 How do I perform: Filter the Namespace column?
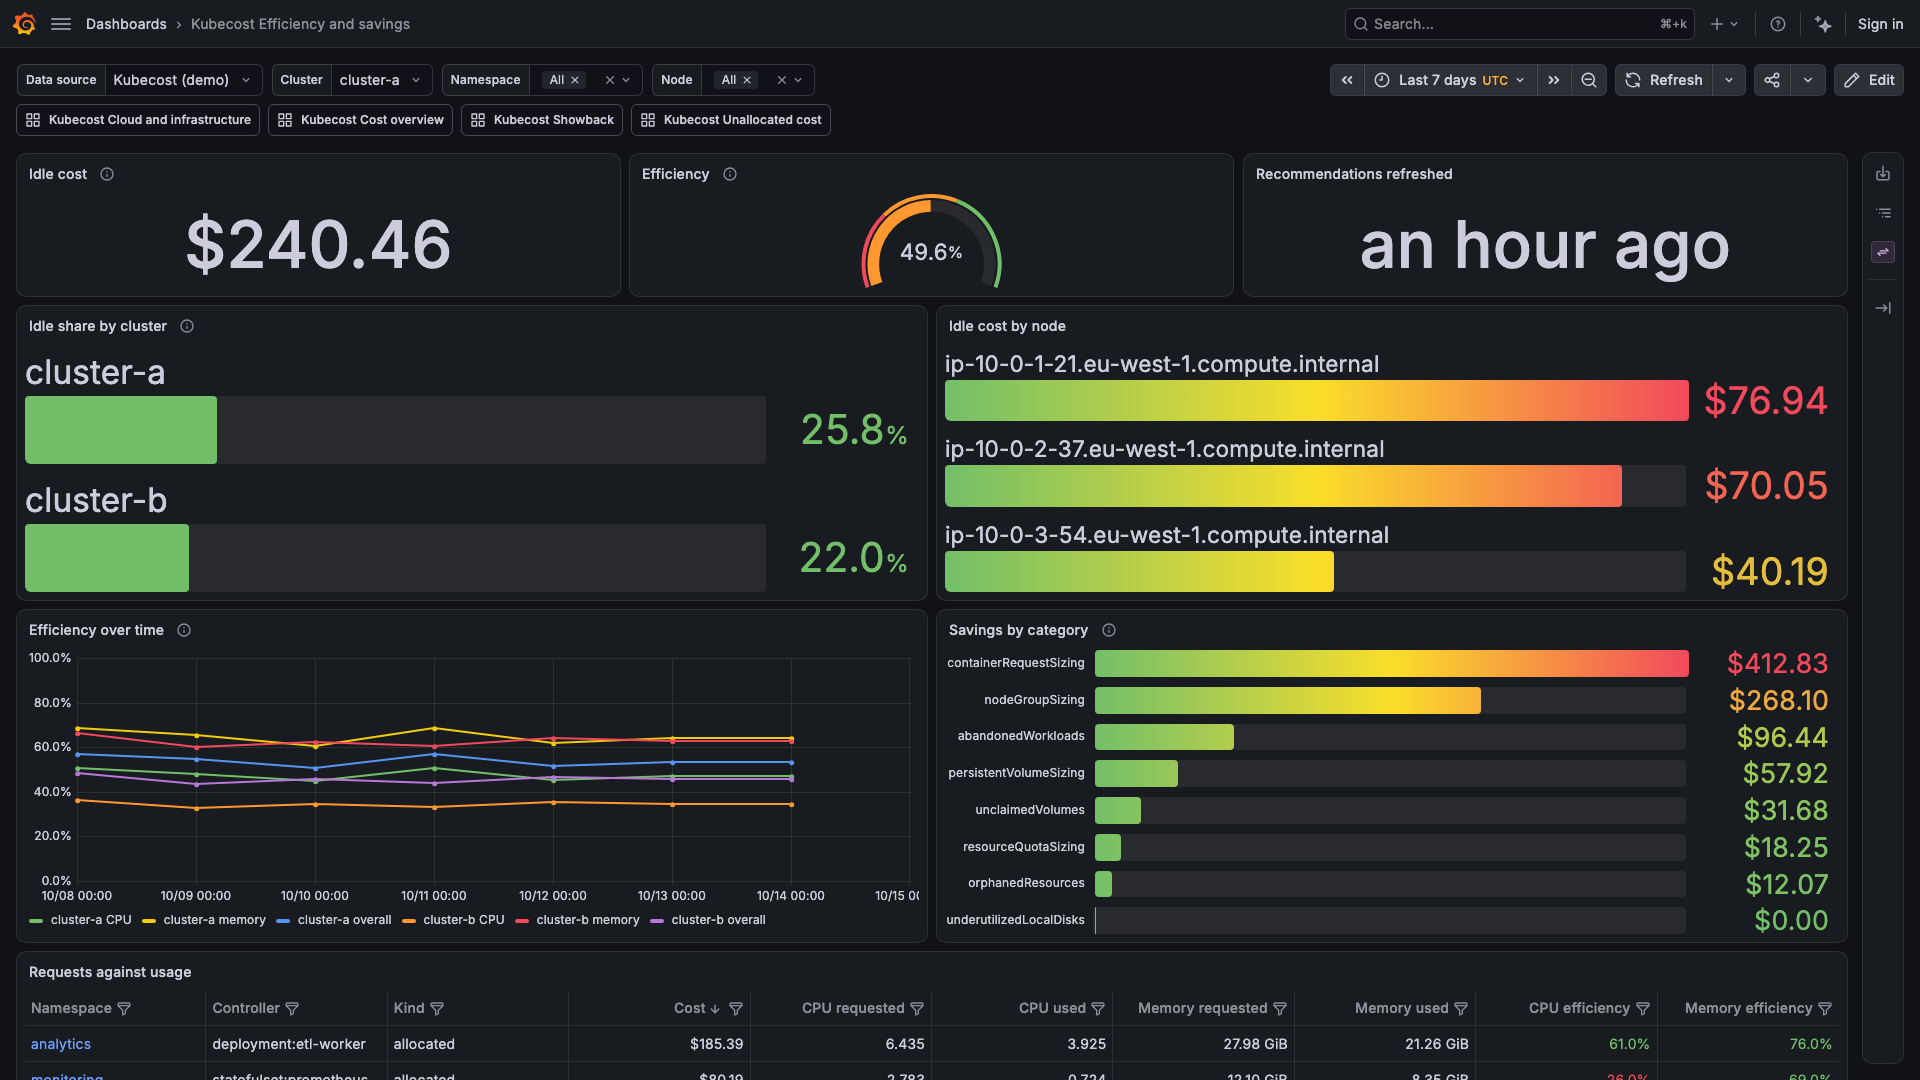[x=124, y=1009]
